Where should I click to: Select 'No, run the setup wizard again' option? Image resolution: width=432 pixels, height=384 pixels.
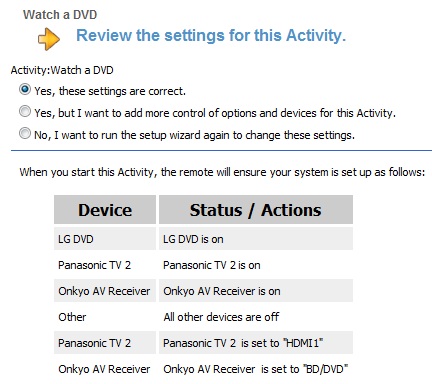pos(25,133)
